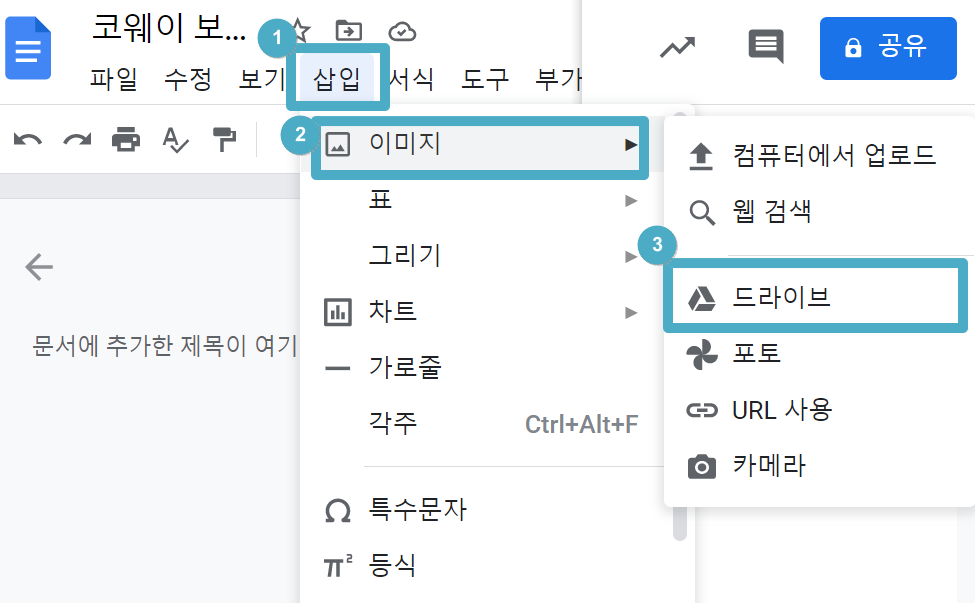The height and width of the screenshot is (603, 975).
Task: Open comment history icon
Action: coord(765,47)
